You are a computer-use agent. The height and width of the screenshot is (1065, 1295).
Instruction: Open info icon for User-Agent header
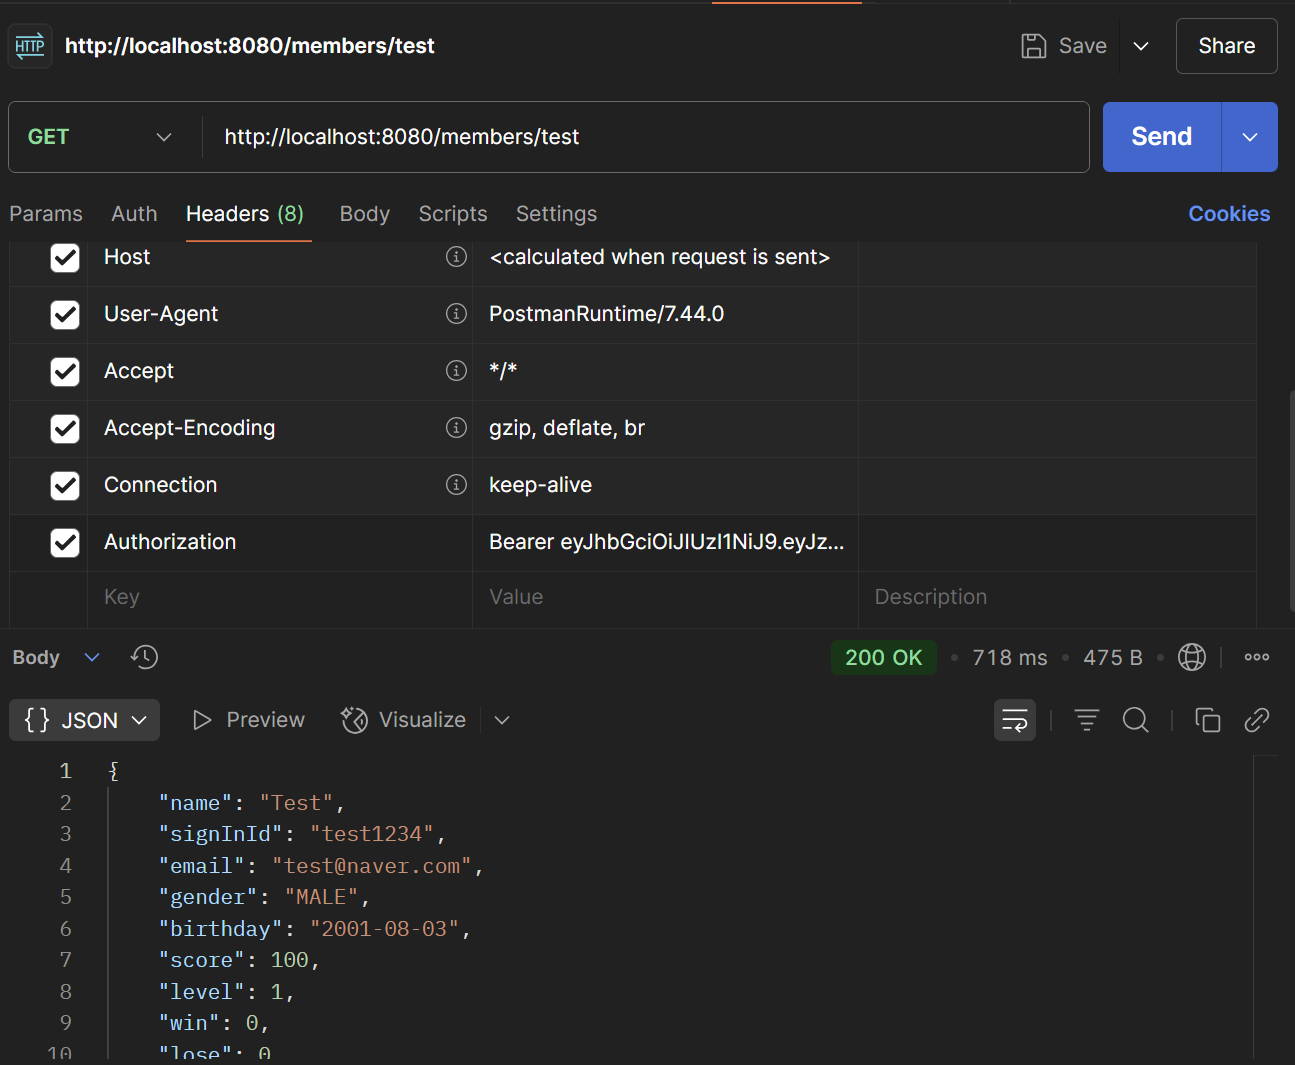456,314
